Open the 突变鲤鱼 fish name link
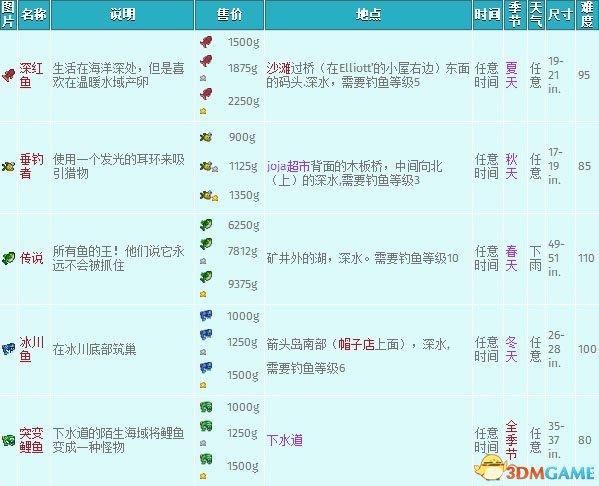Screen dimensions: 599x486 pyautogui.click(x=31, y=440)
